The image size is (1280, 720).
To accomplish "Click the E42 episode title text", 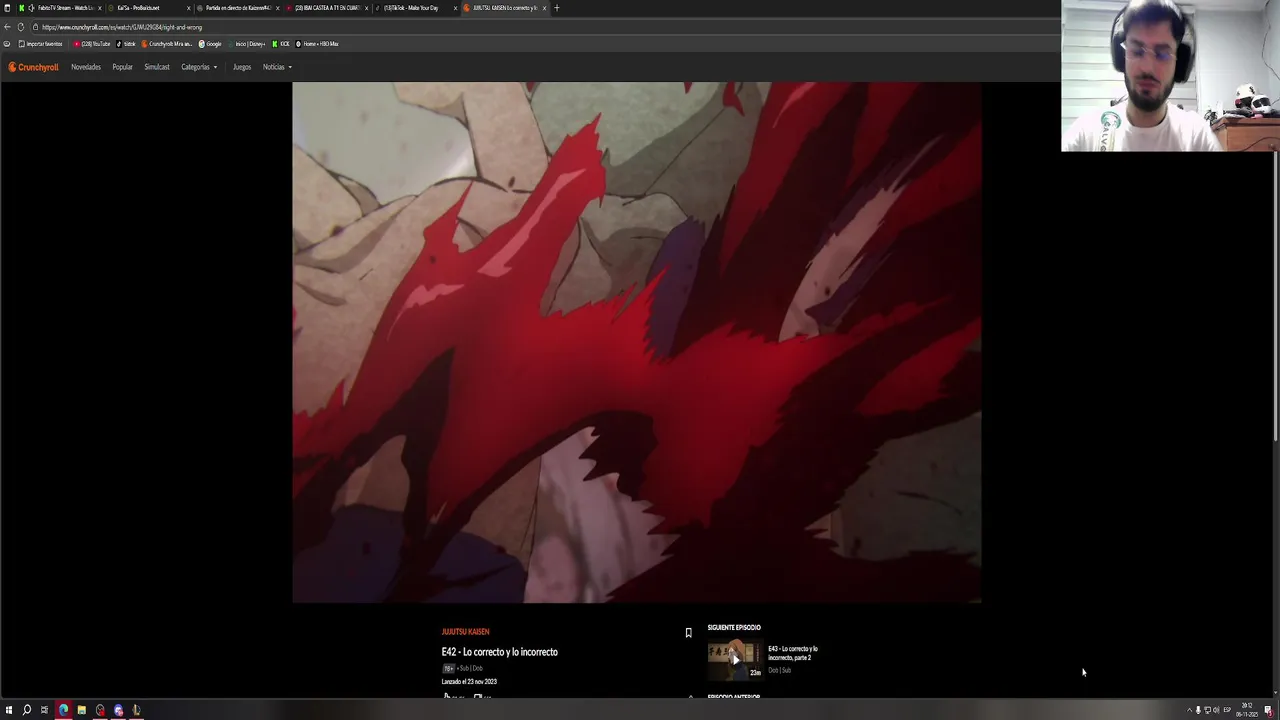I will point(499,652).
